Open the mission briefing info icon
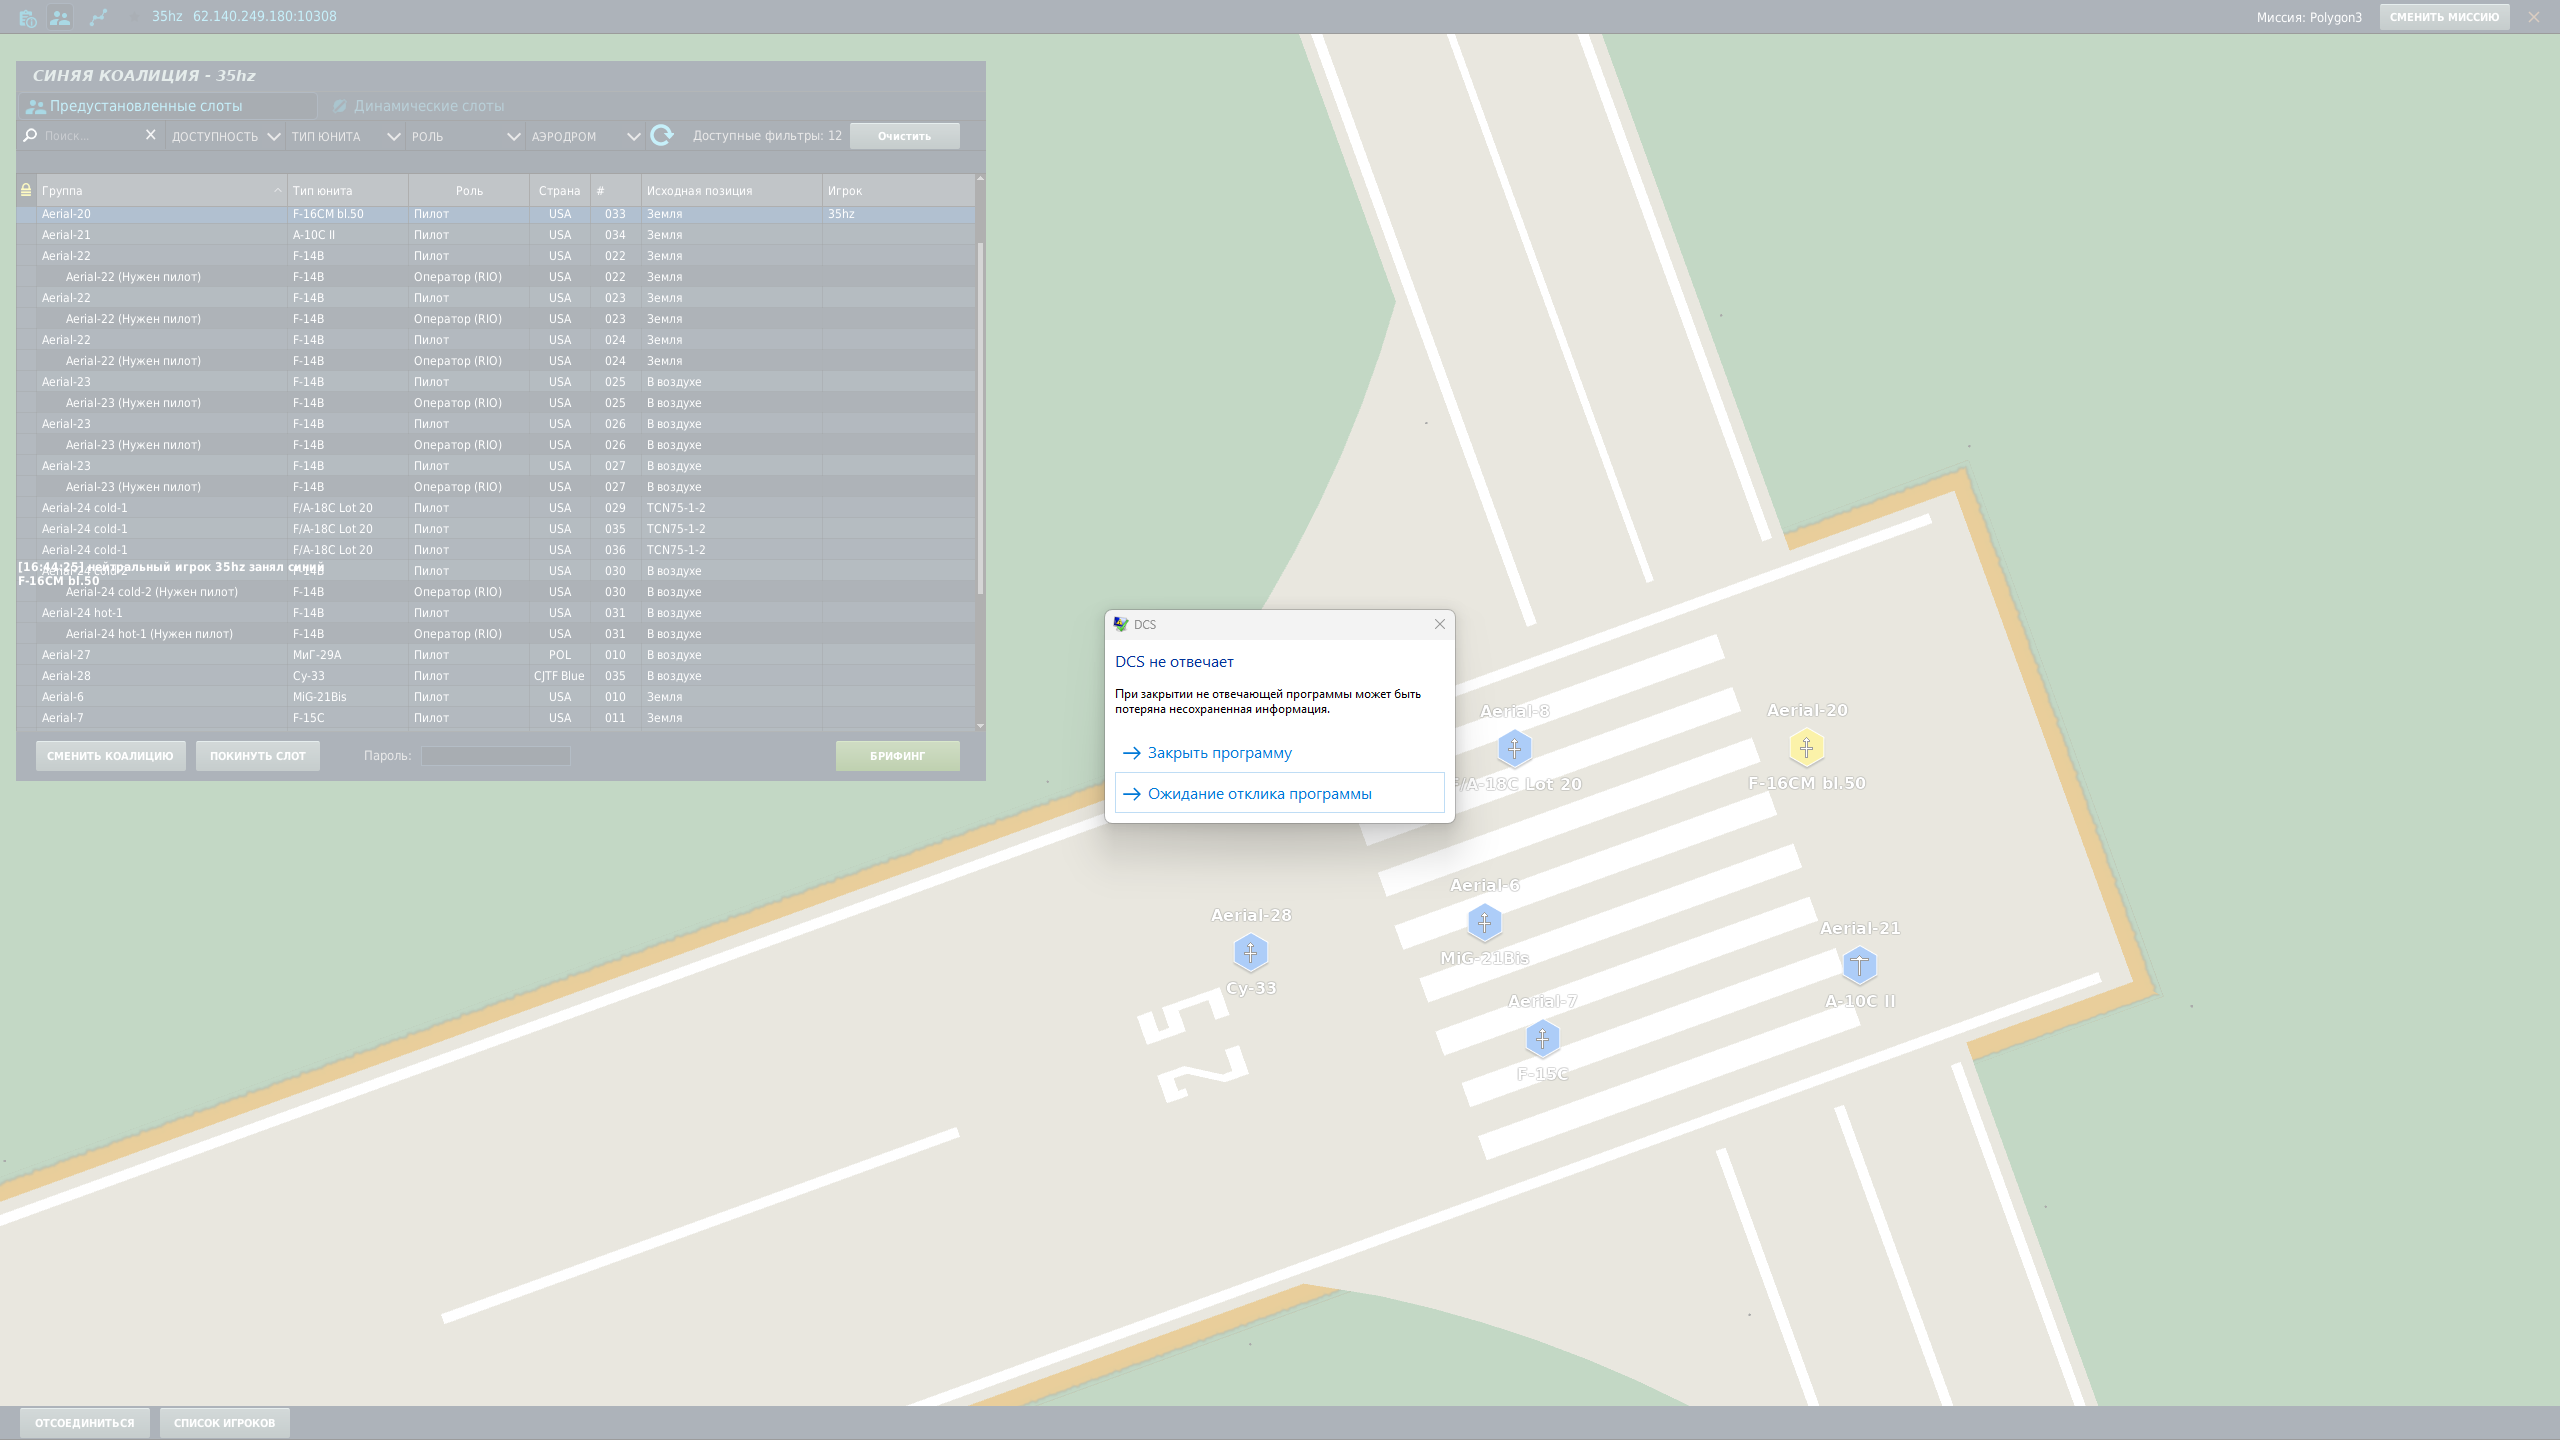Image resolution: width=2560 pixels, height=1440 pixels. pyautogui.click(x=27, y=18)
